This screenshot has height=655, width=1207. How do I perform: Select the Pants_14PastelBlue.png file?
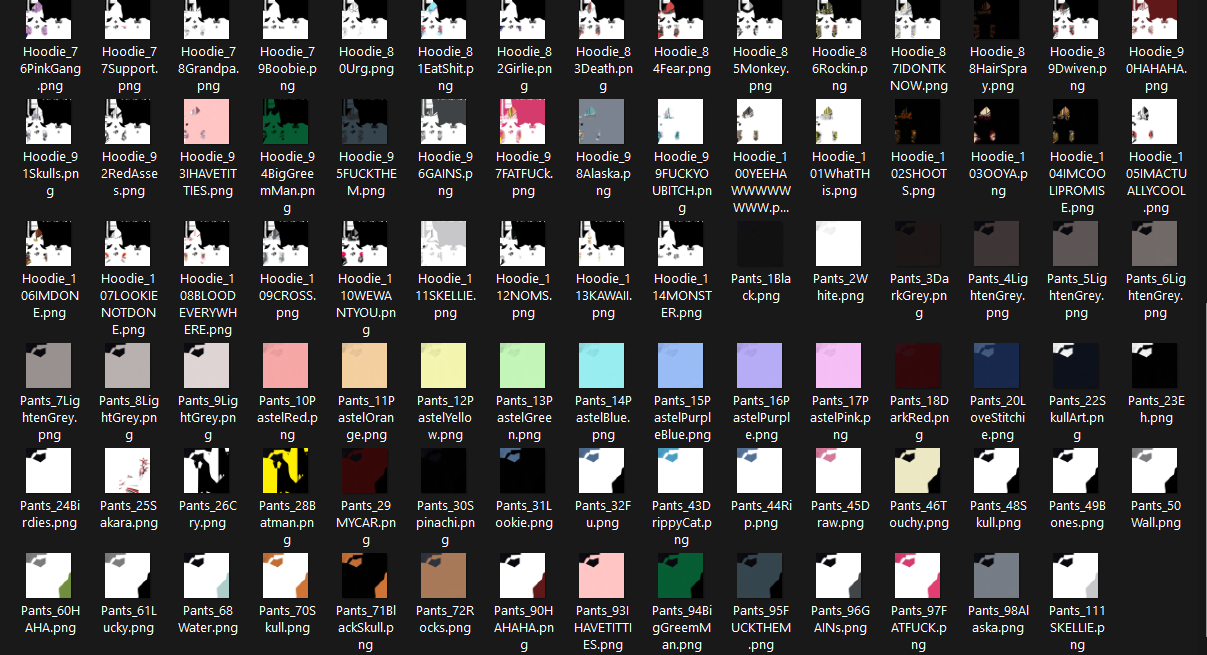click(601, 392)
